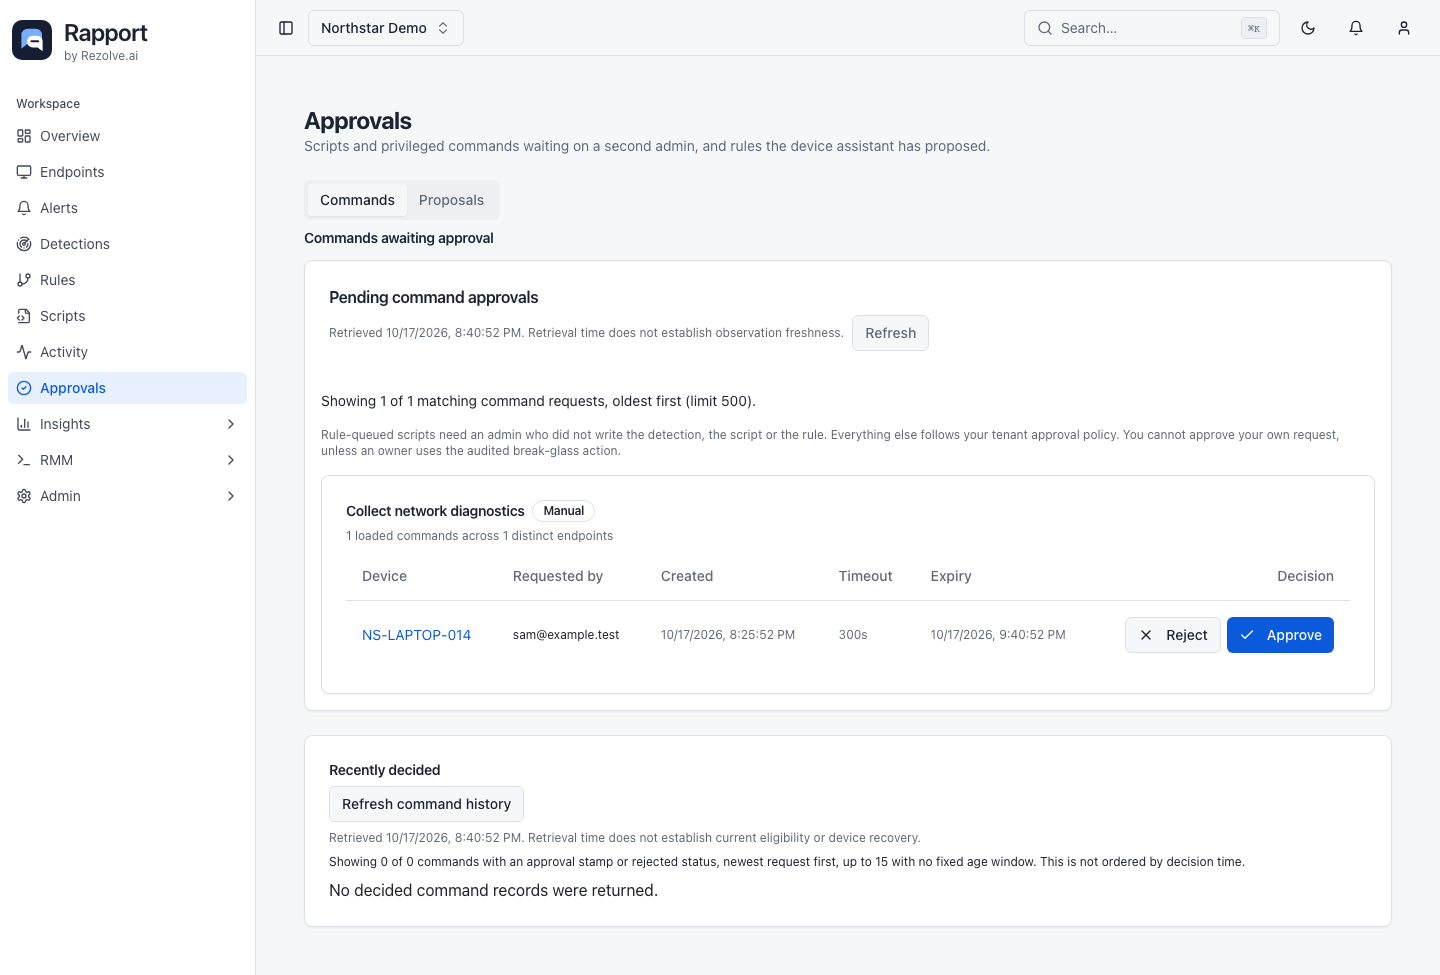
Task: Reject the NS-LAPTOP-014 command
Action: (1173, 635)
